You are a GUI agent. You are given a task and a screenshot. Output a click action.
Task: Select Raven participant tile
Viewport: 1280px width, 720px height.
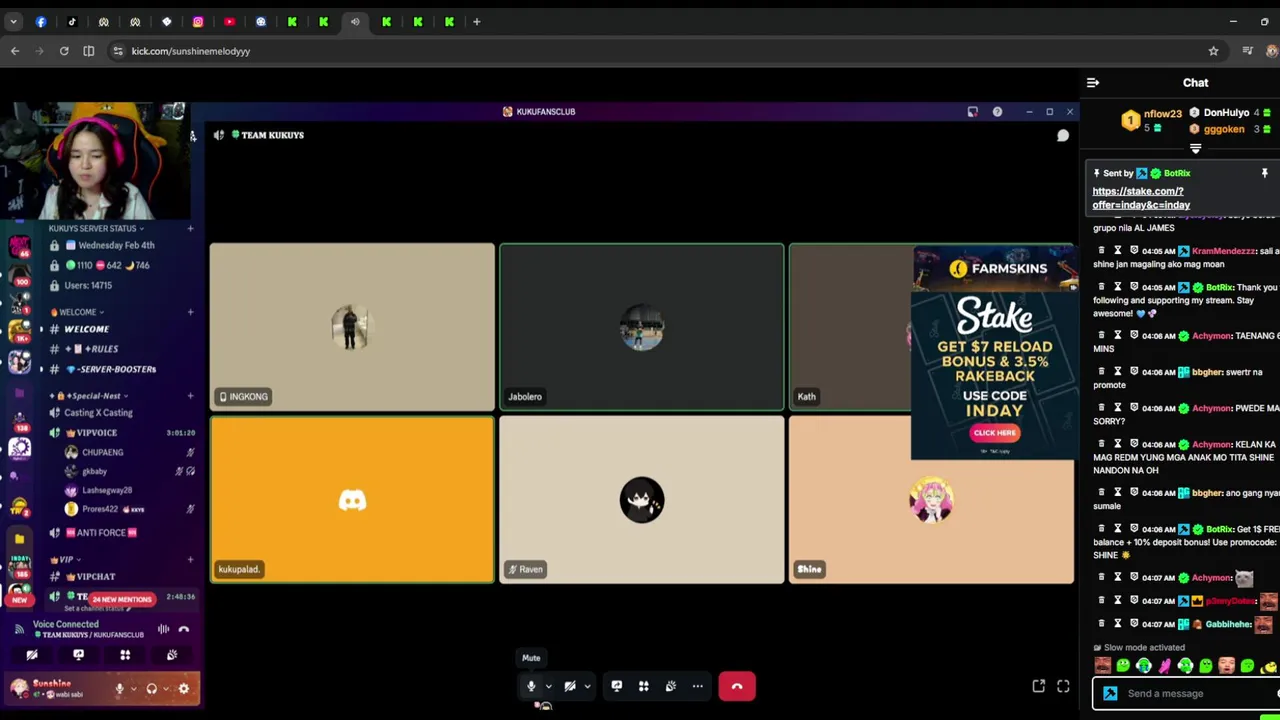[x=642, y=499]
